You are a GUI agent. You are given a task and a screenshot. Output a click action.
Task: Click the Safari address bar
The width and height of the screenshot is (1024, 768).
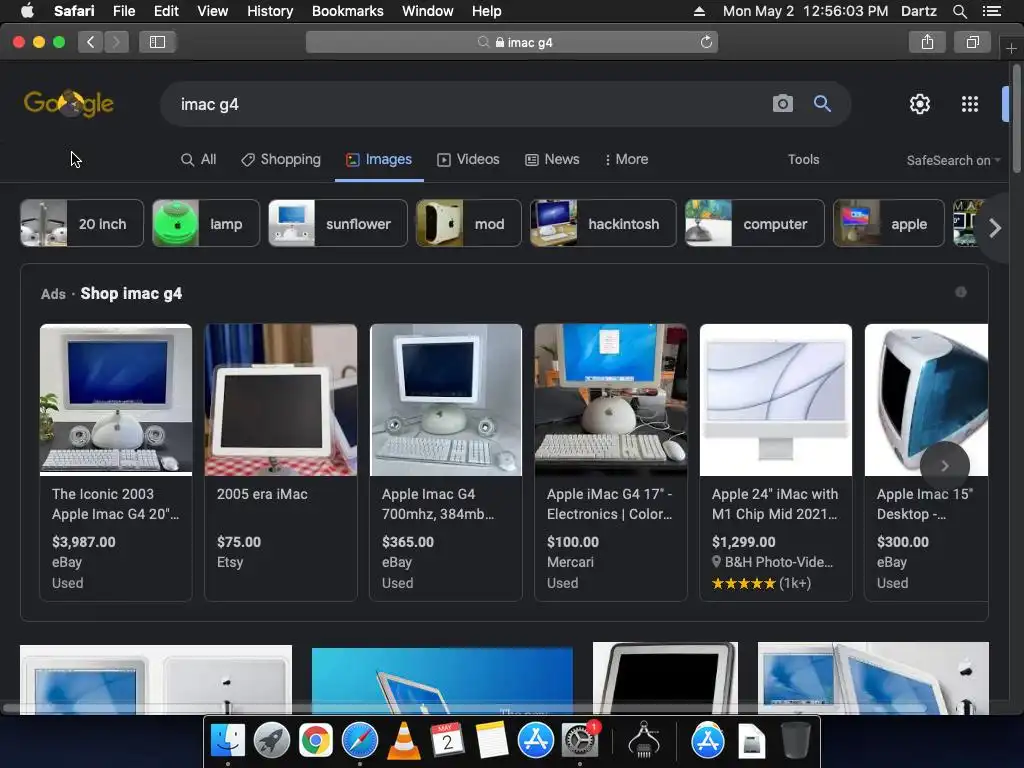511,42
